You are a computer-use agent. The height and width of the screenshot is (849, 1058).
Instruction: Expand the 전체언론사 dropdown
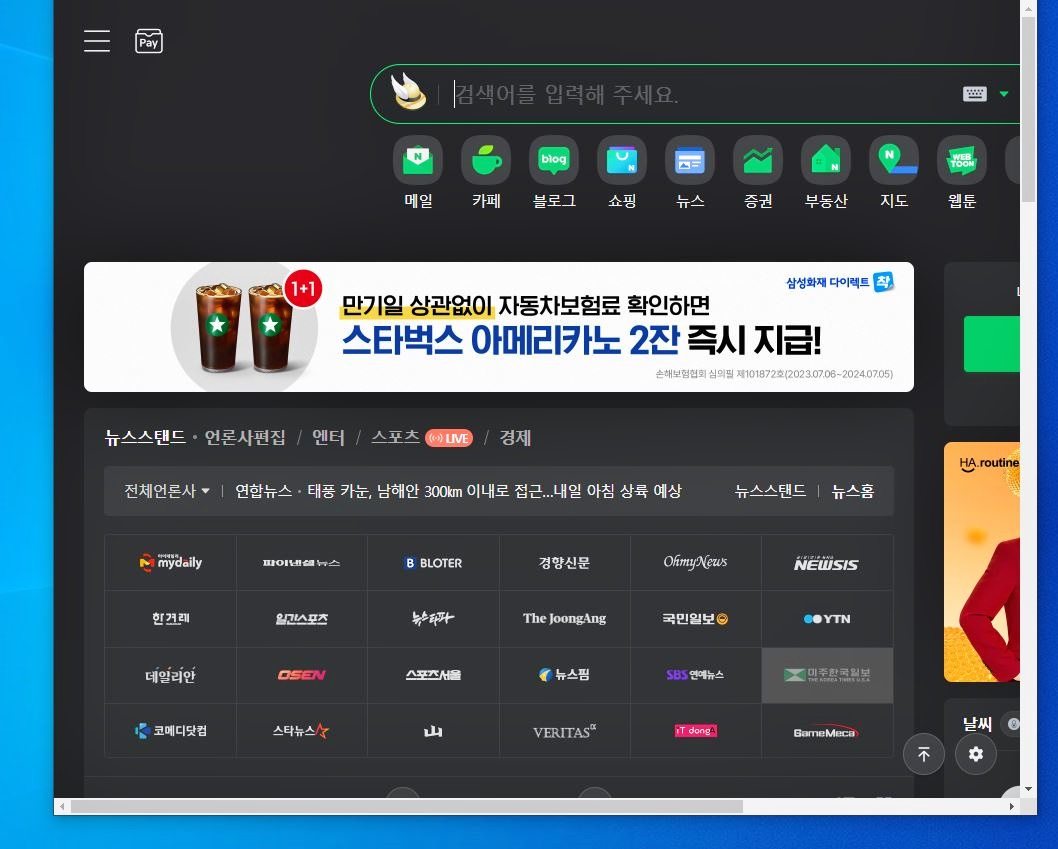tap(167, 491)
